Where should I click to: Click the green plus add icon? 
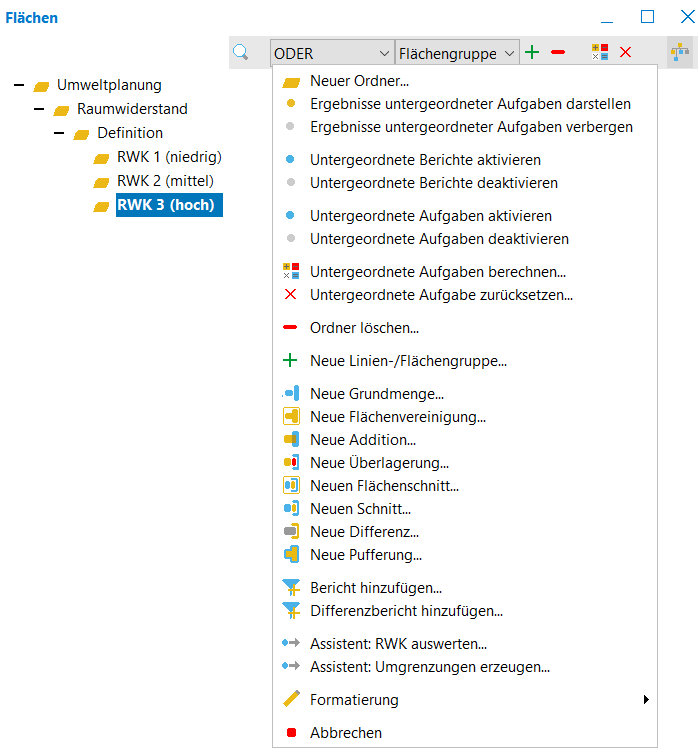[532, 53]
